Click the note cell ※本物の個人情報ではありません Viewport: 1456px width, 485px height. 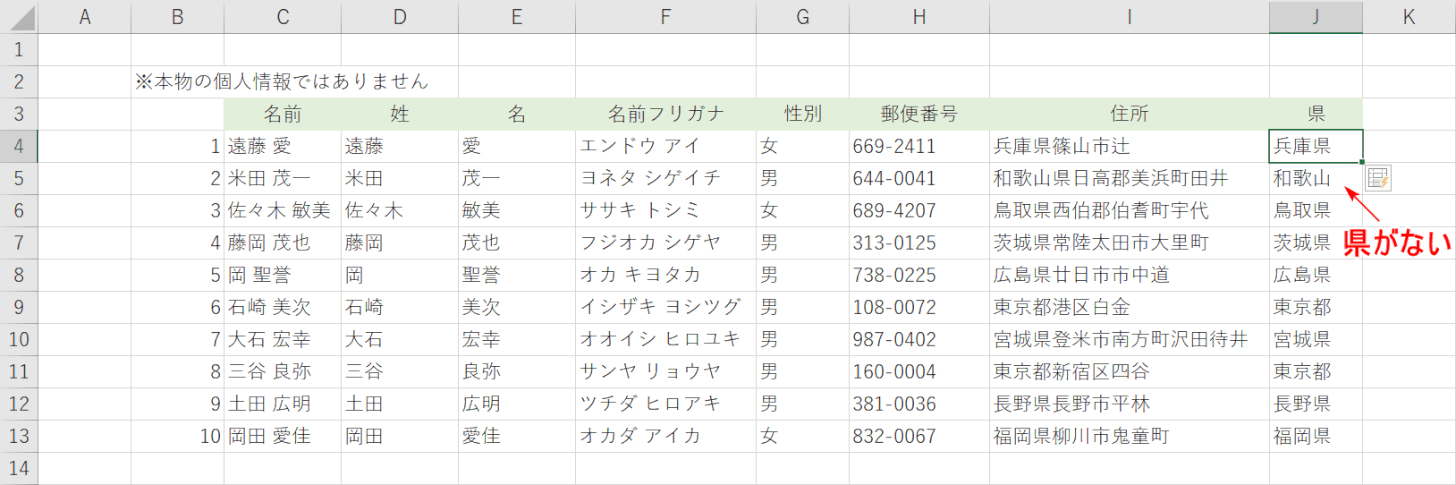tap(282, 82)
